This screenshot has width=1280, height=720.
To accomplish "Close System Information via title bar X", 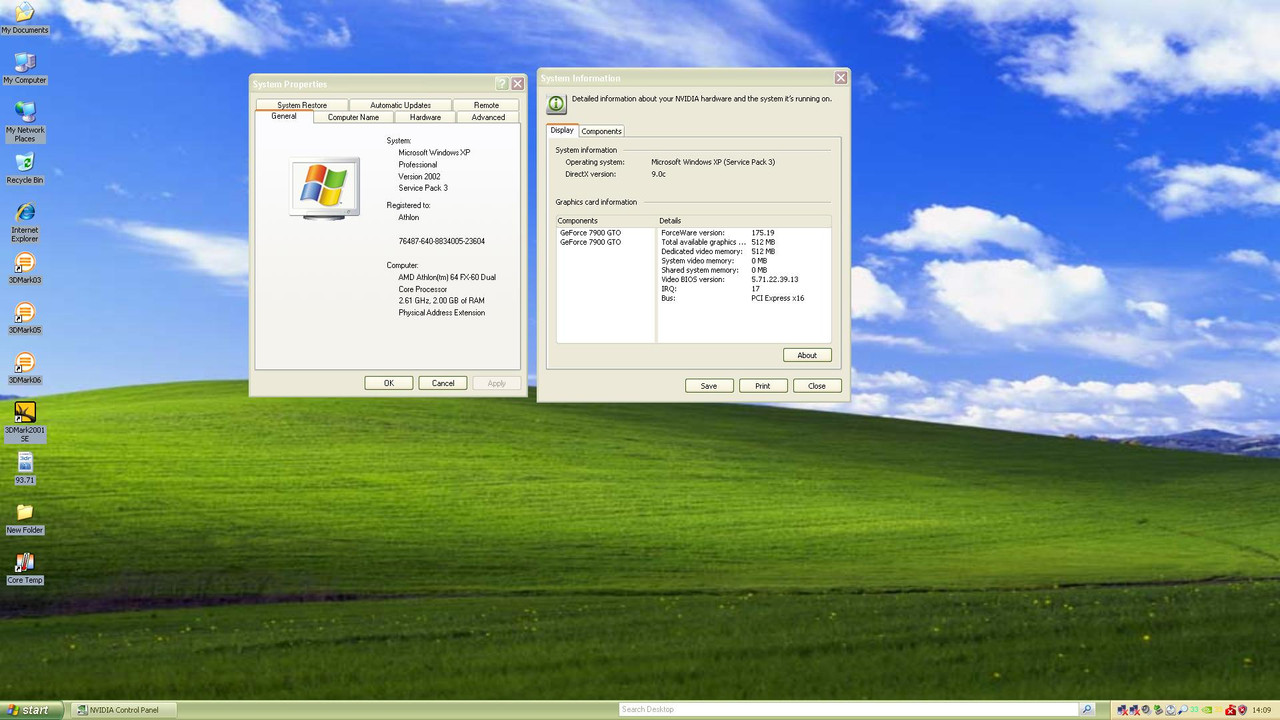I will click(841, 78).
